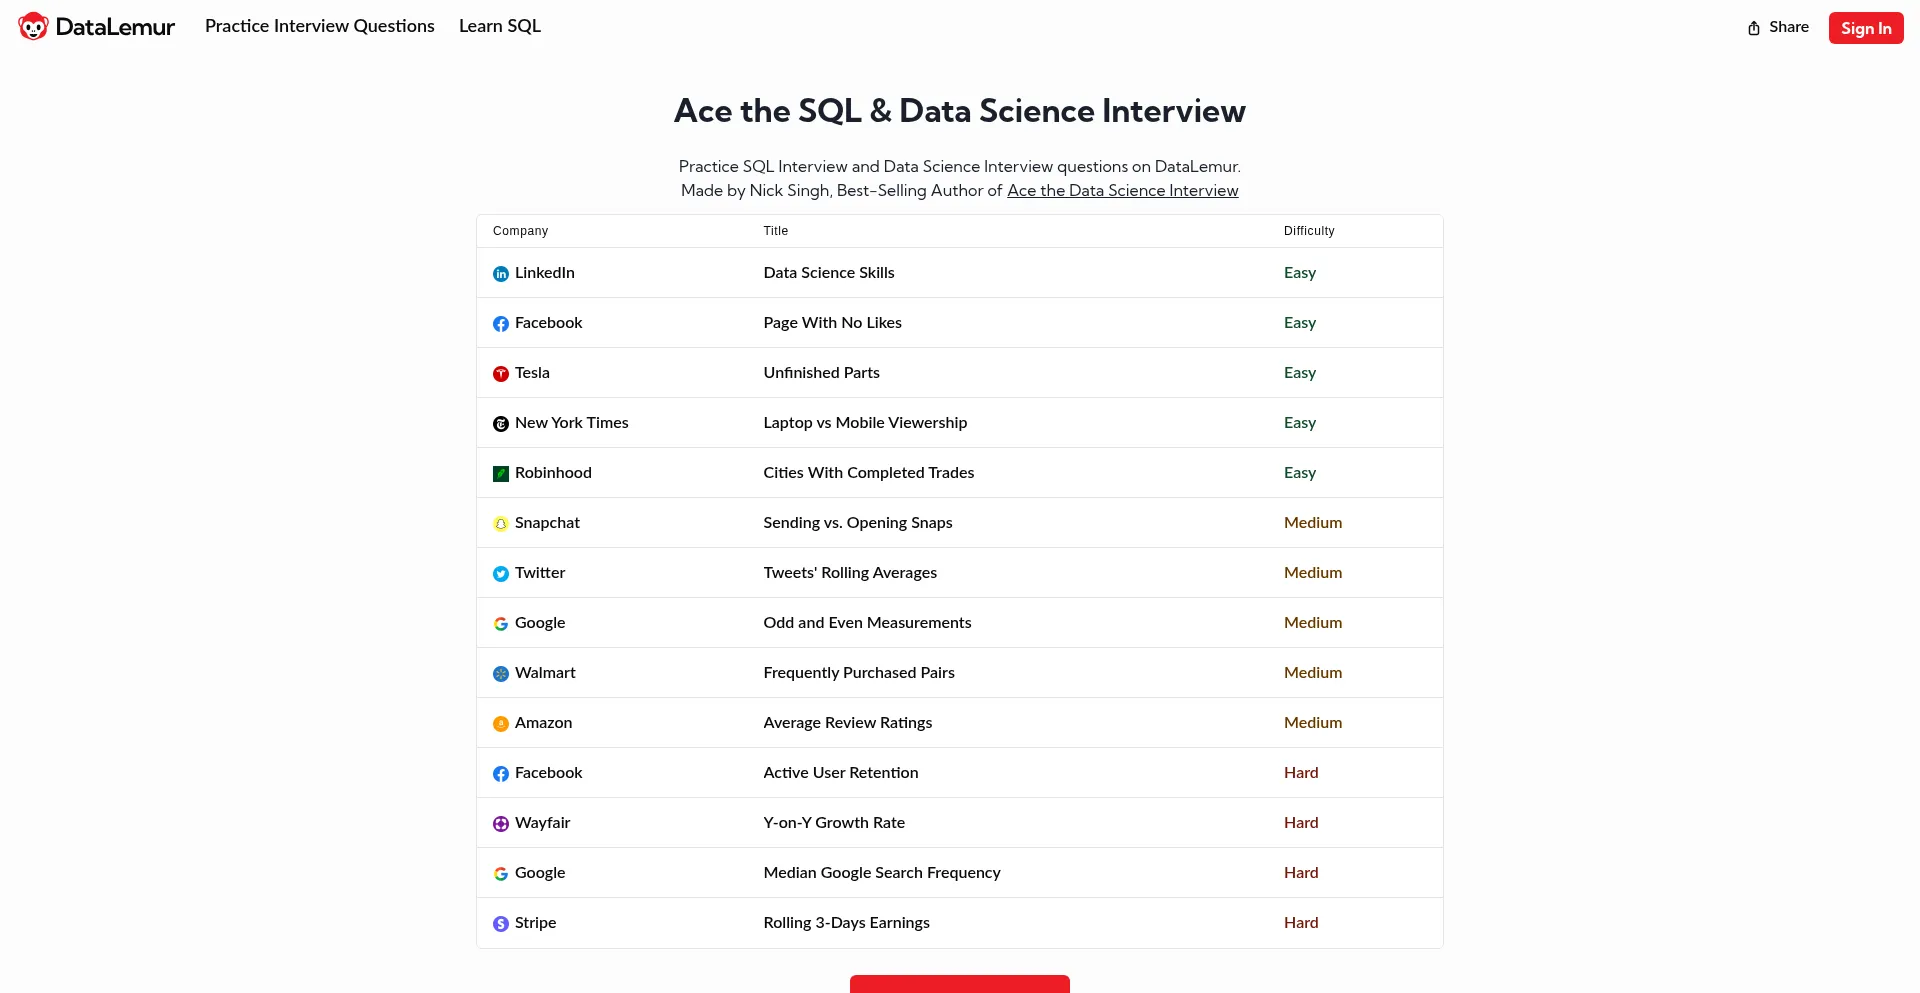Open the Median Google Search Frequency question
The height and width of the screenshot is (993, 1920).
881,872
